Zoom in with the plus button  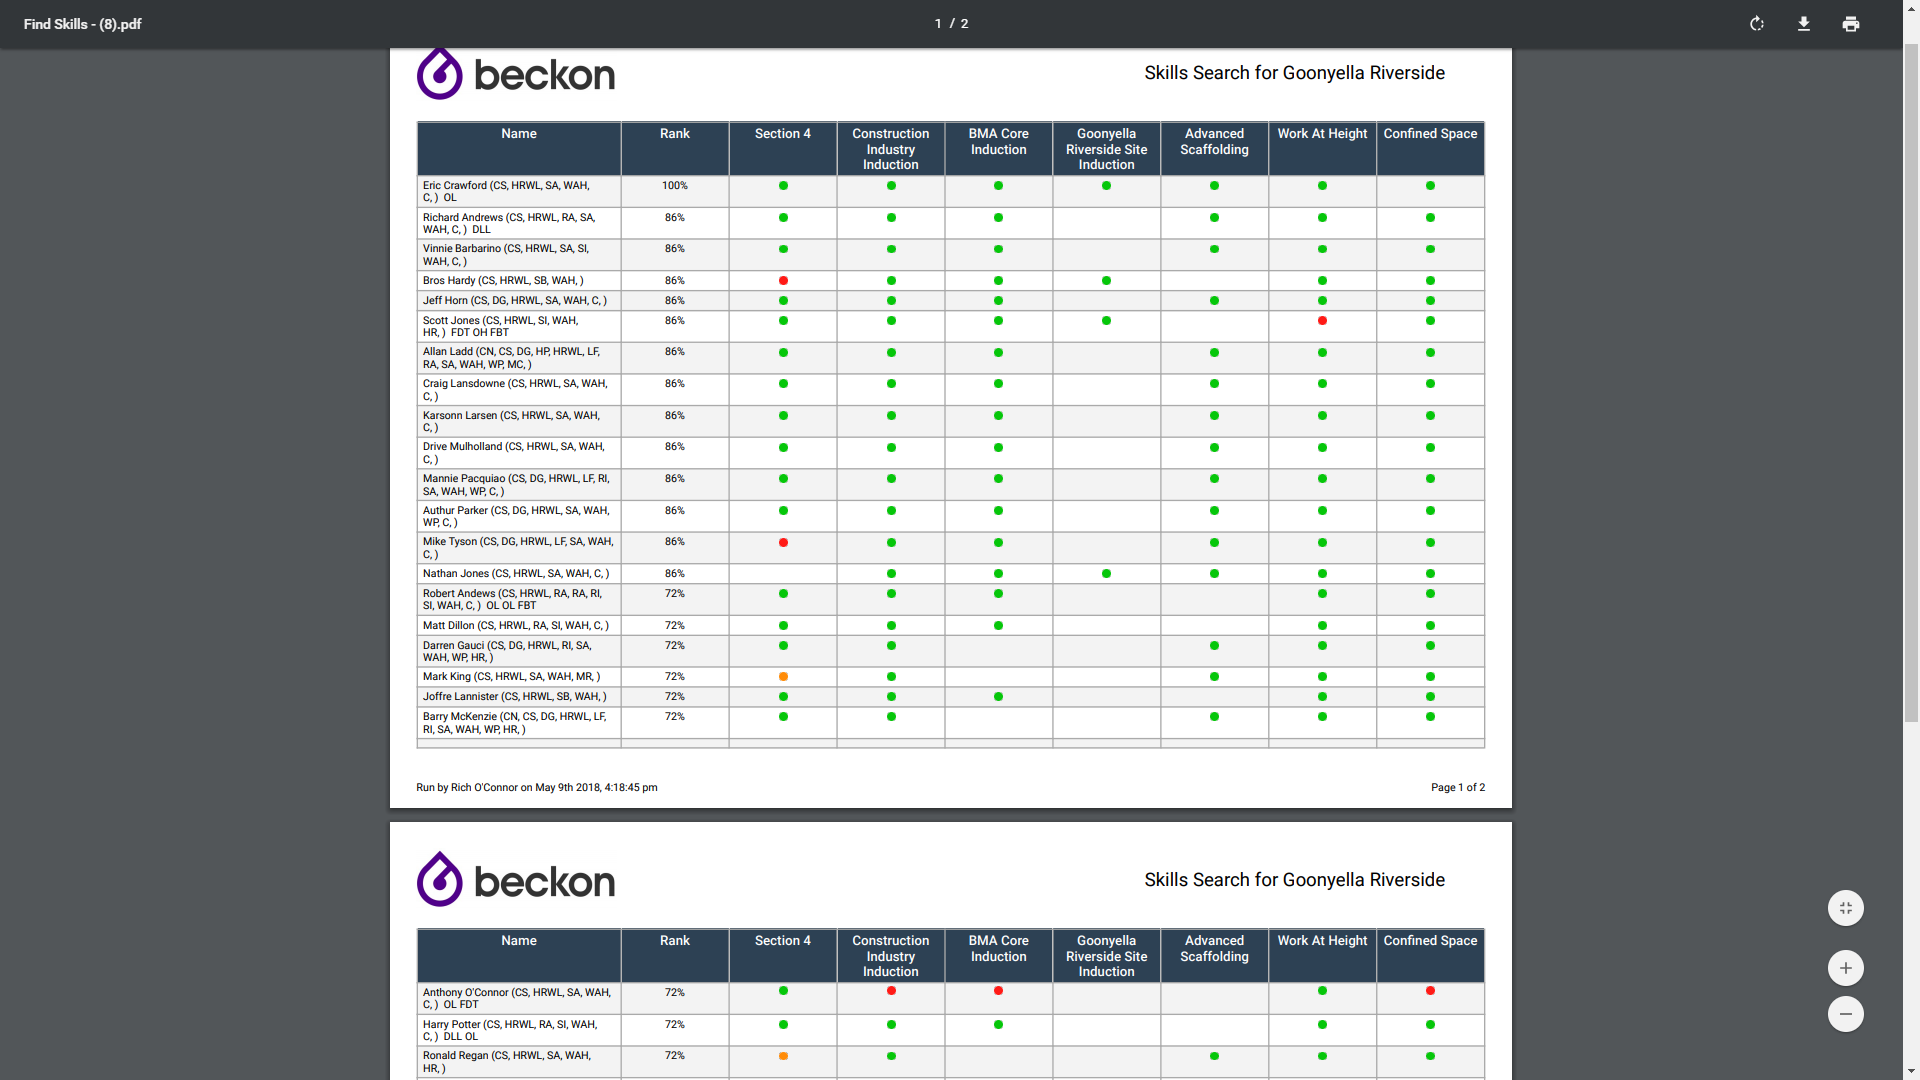(1846, 968)
